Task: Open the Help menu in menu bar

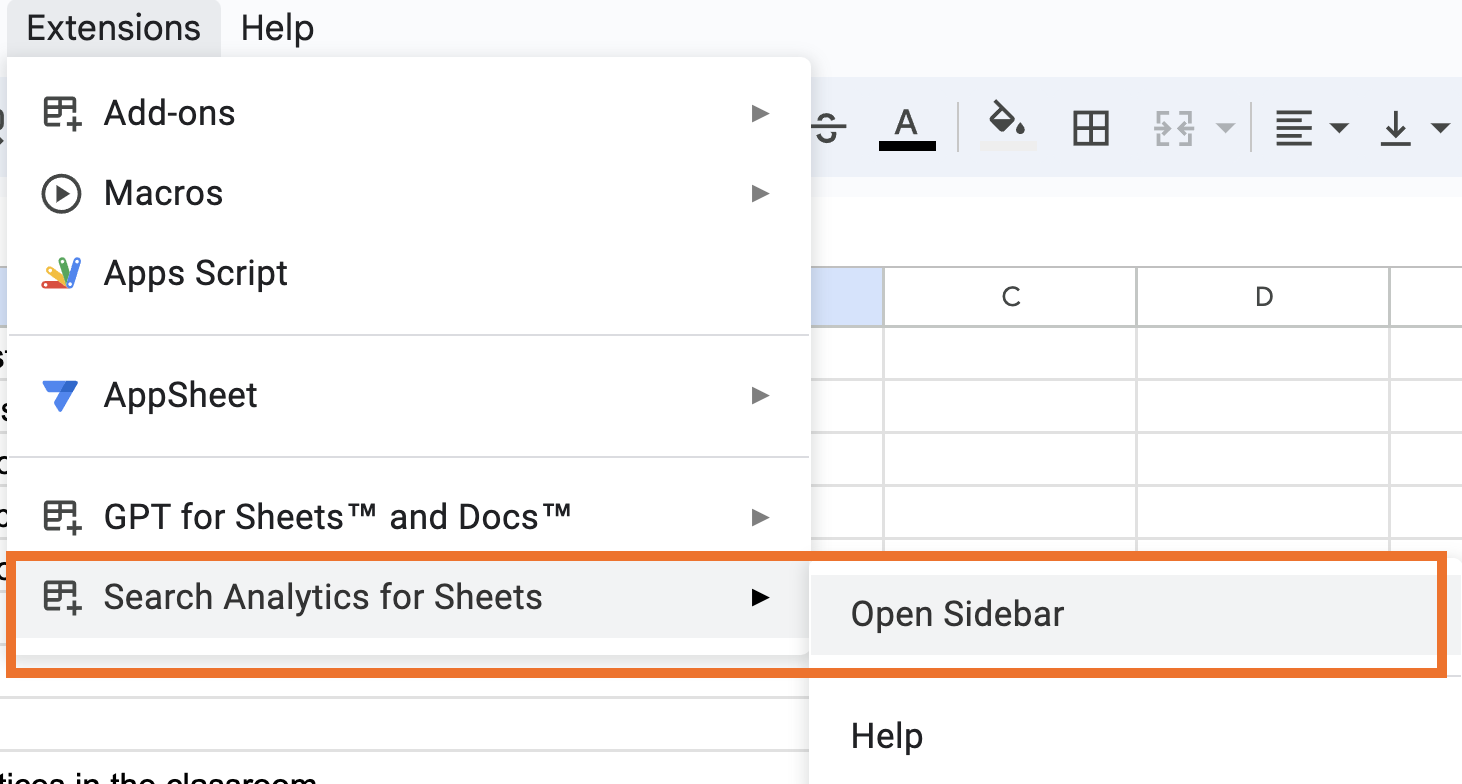Action: click(x=277, y=28)
